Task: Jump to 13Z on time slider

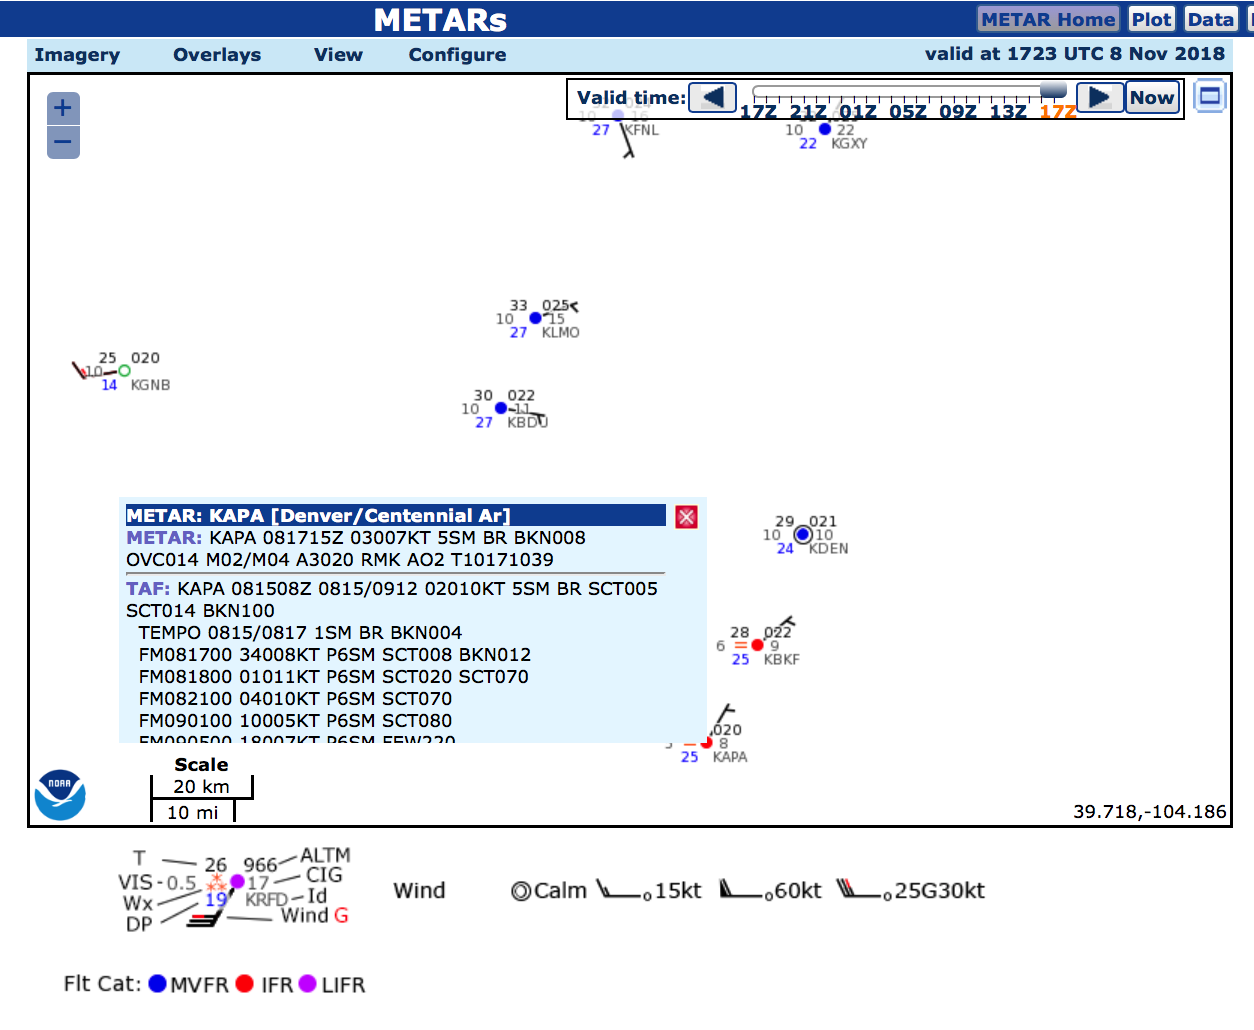Action: coord(1008,111)
